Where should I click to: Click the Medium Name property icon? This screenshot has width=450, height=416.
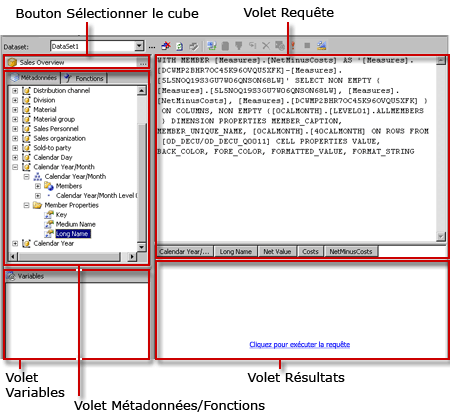[49, 224]
